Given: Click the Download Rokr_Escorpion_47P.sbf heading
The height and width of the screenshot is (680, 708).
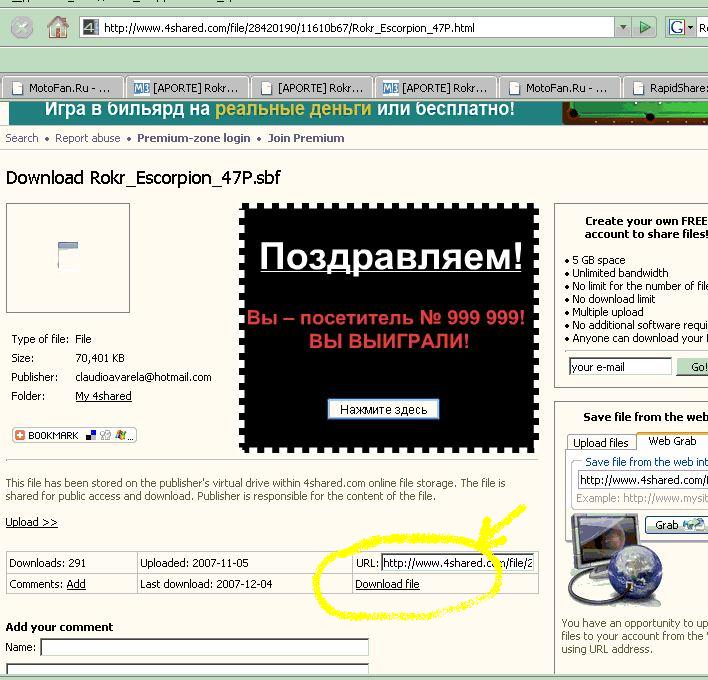Looking at the screenshot, I should click(143, 178).
